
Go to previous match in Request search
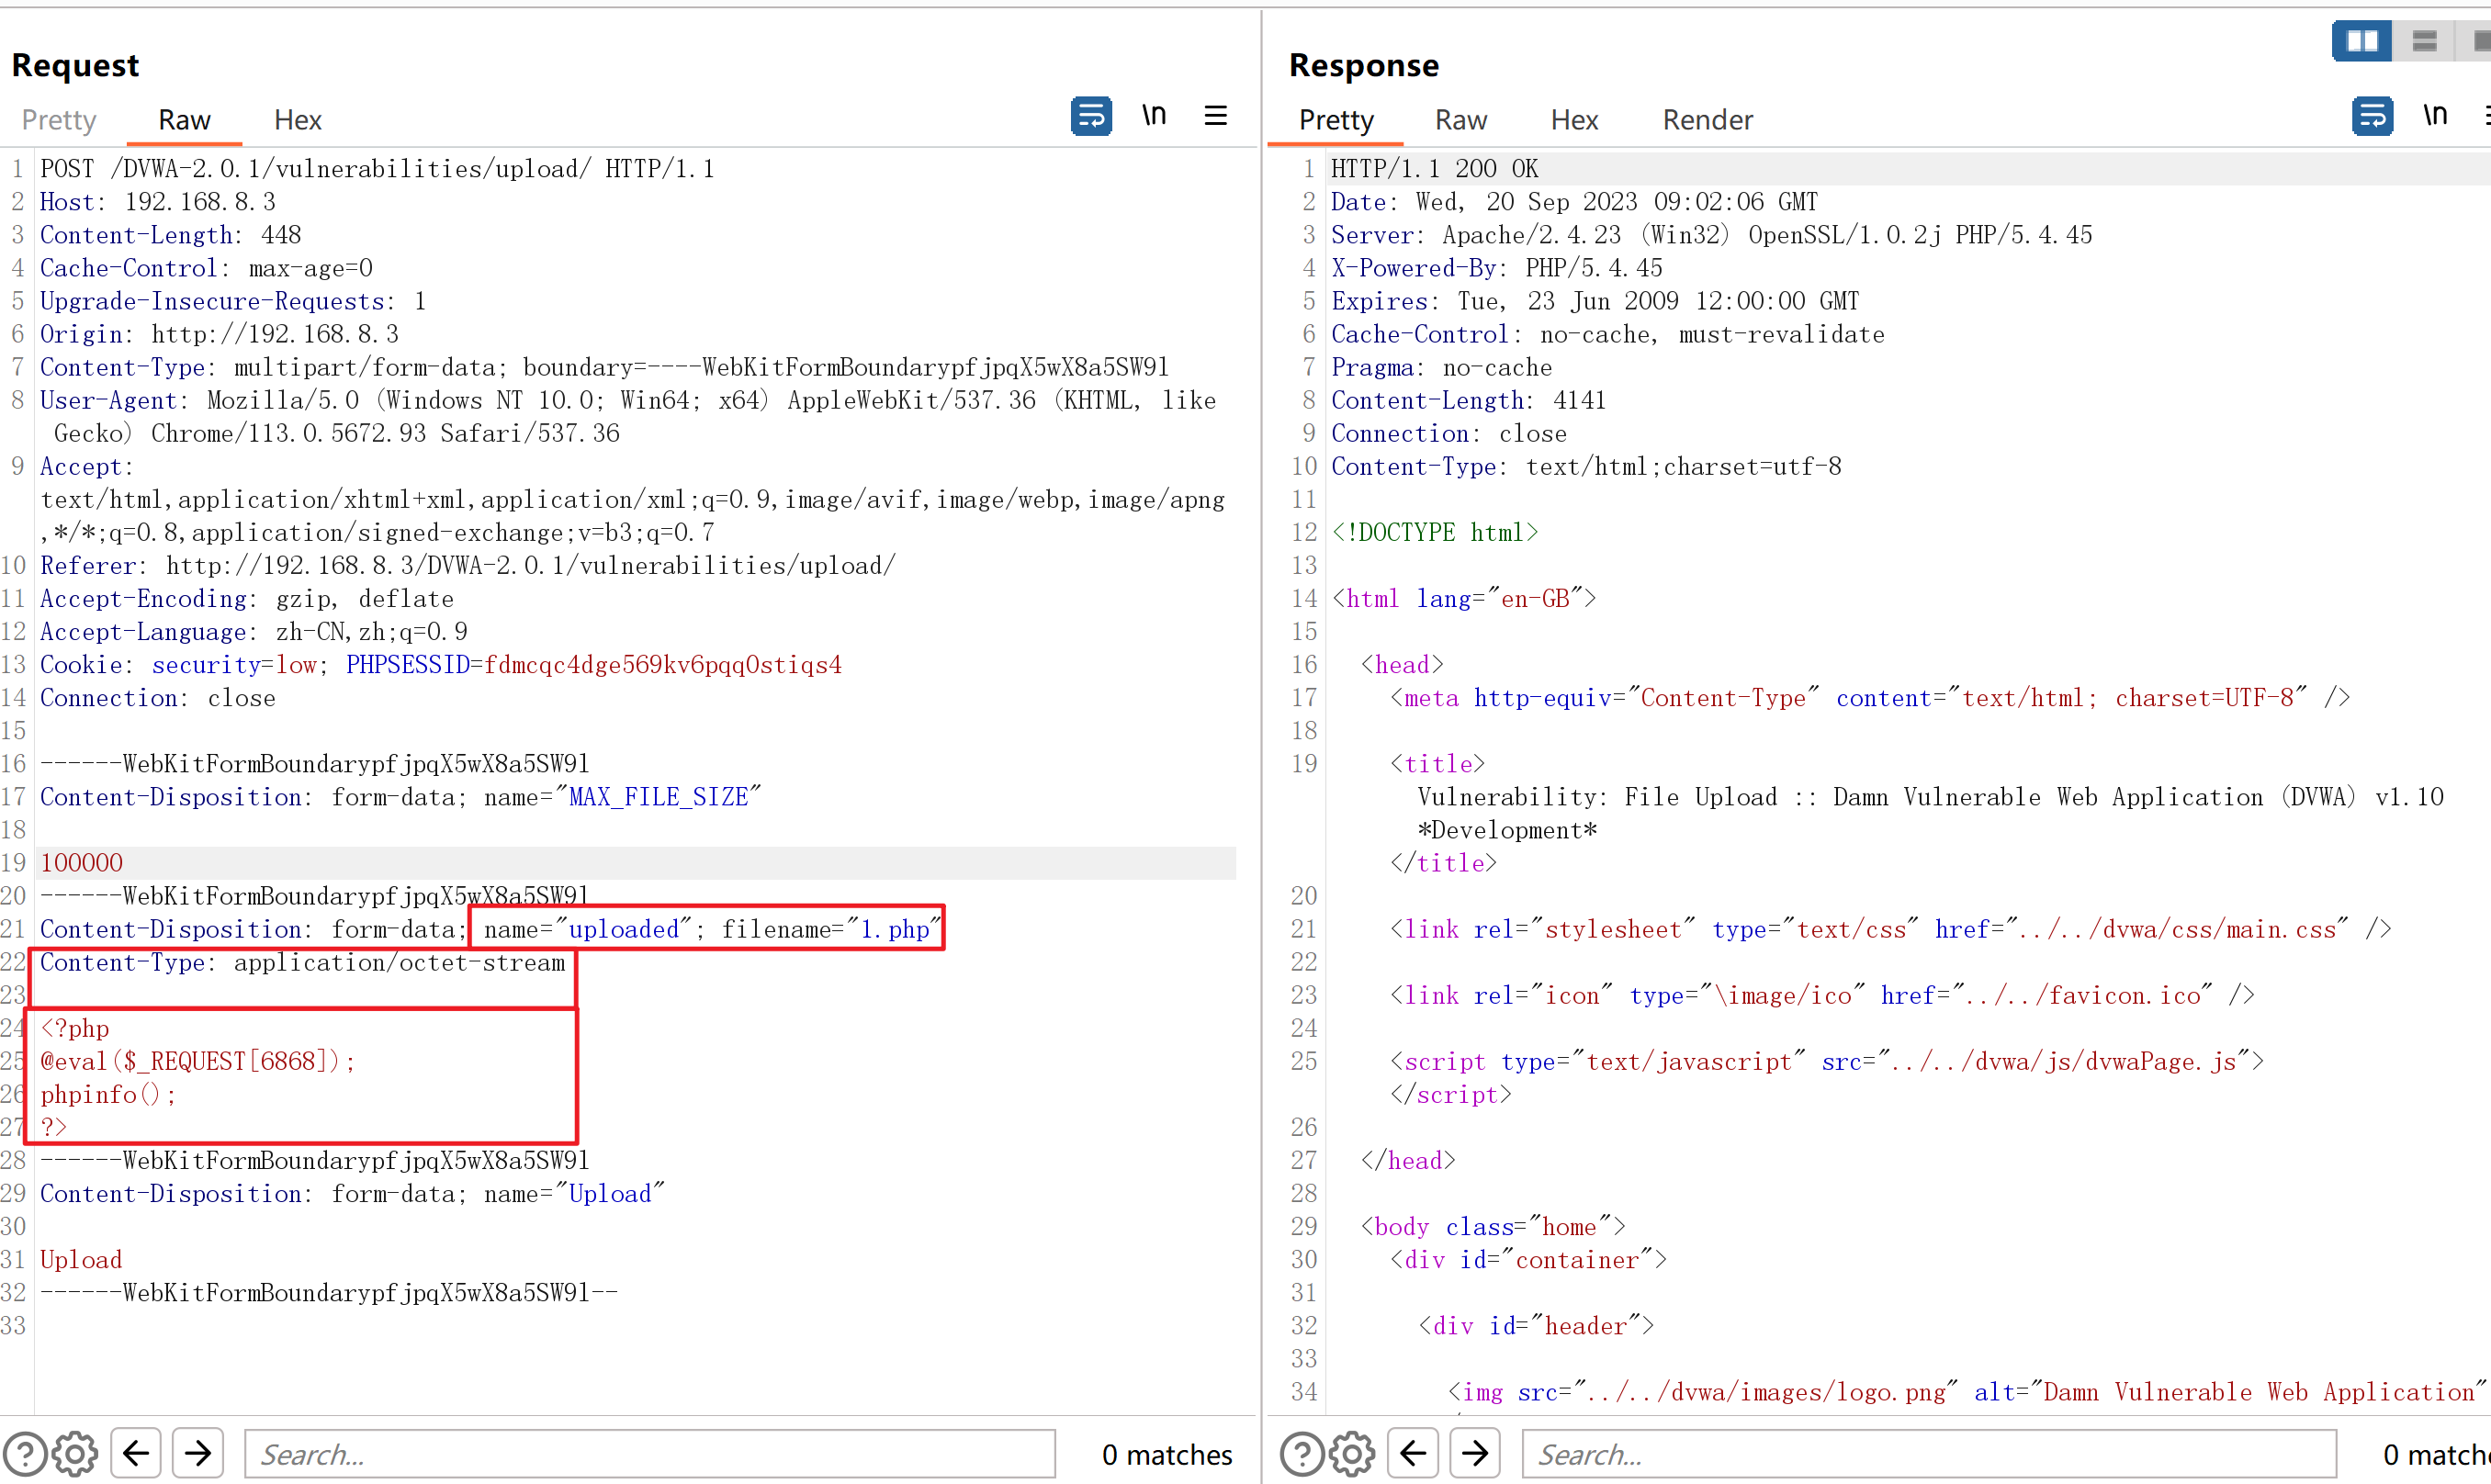coord(136,1453)
